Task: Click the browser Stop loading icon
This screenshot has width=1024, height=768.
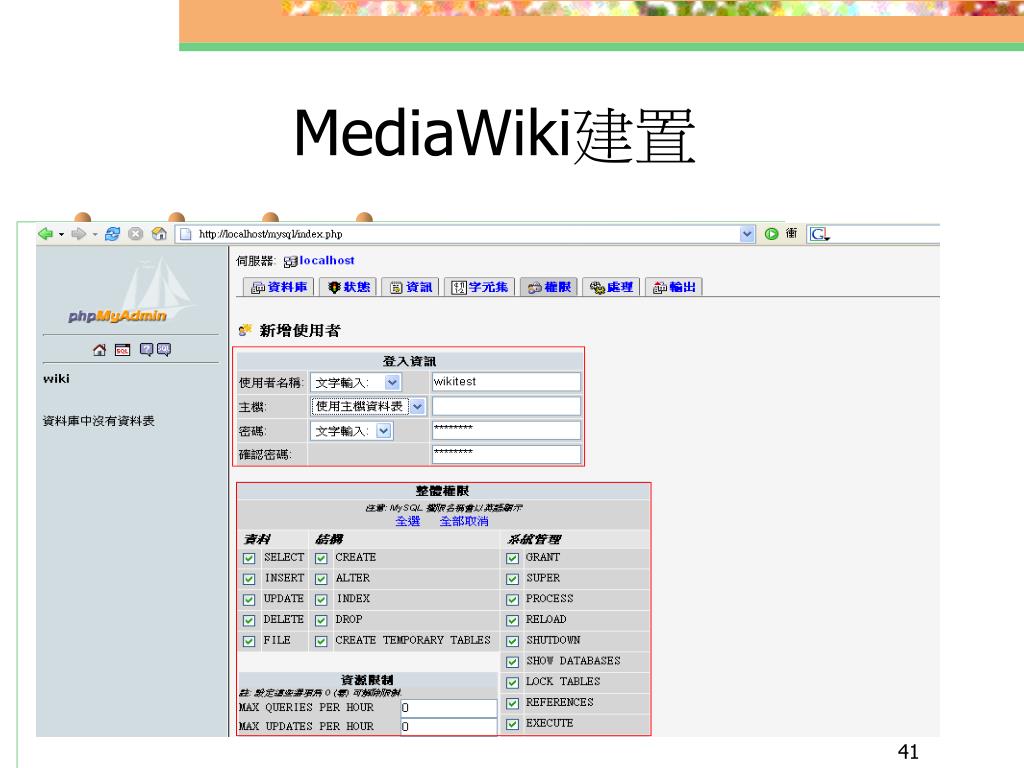Action: 135,234
